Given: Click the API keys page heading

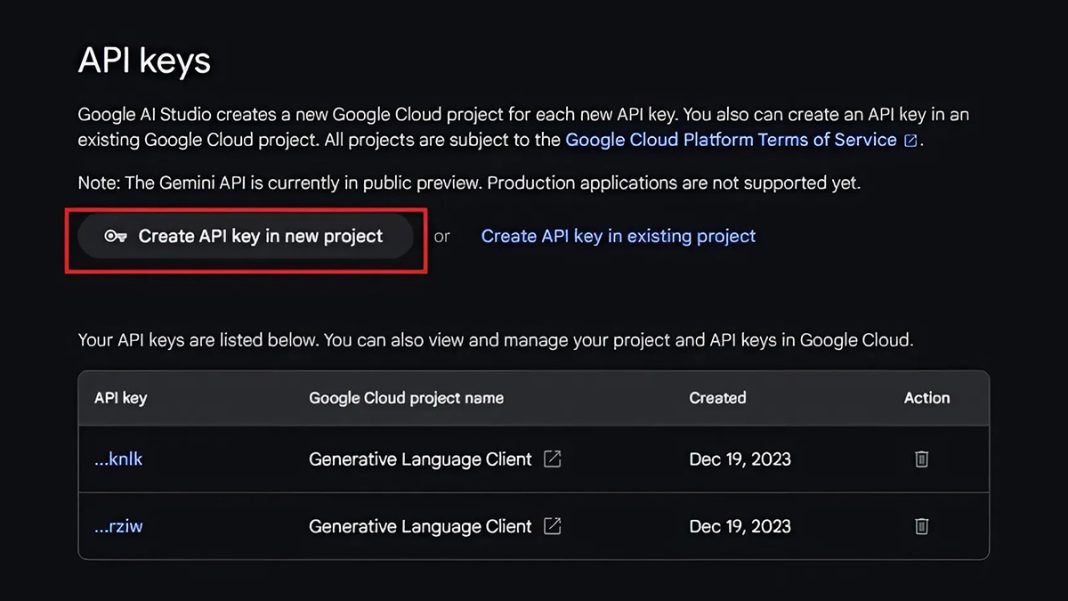Looking at the screenshot, I should pos(144,61).
